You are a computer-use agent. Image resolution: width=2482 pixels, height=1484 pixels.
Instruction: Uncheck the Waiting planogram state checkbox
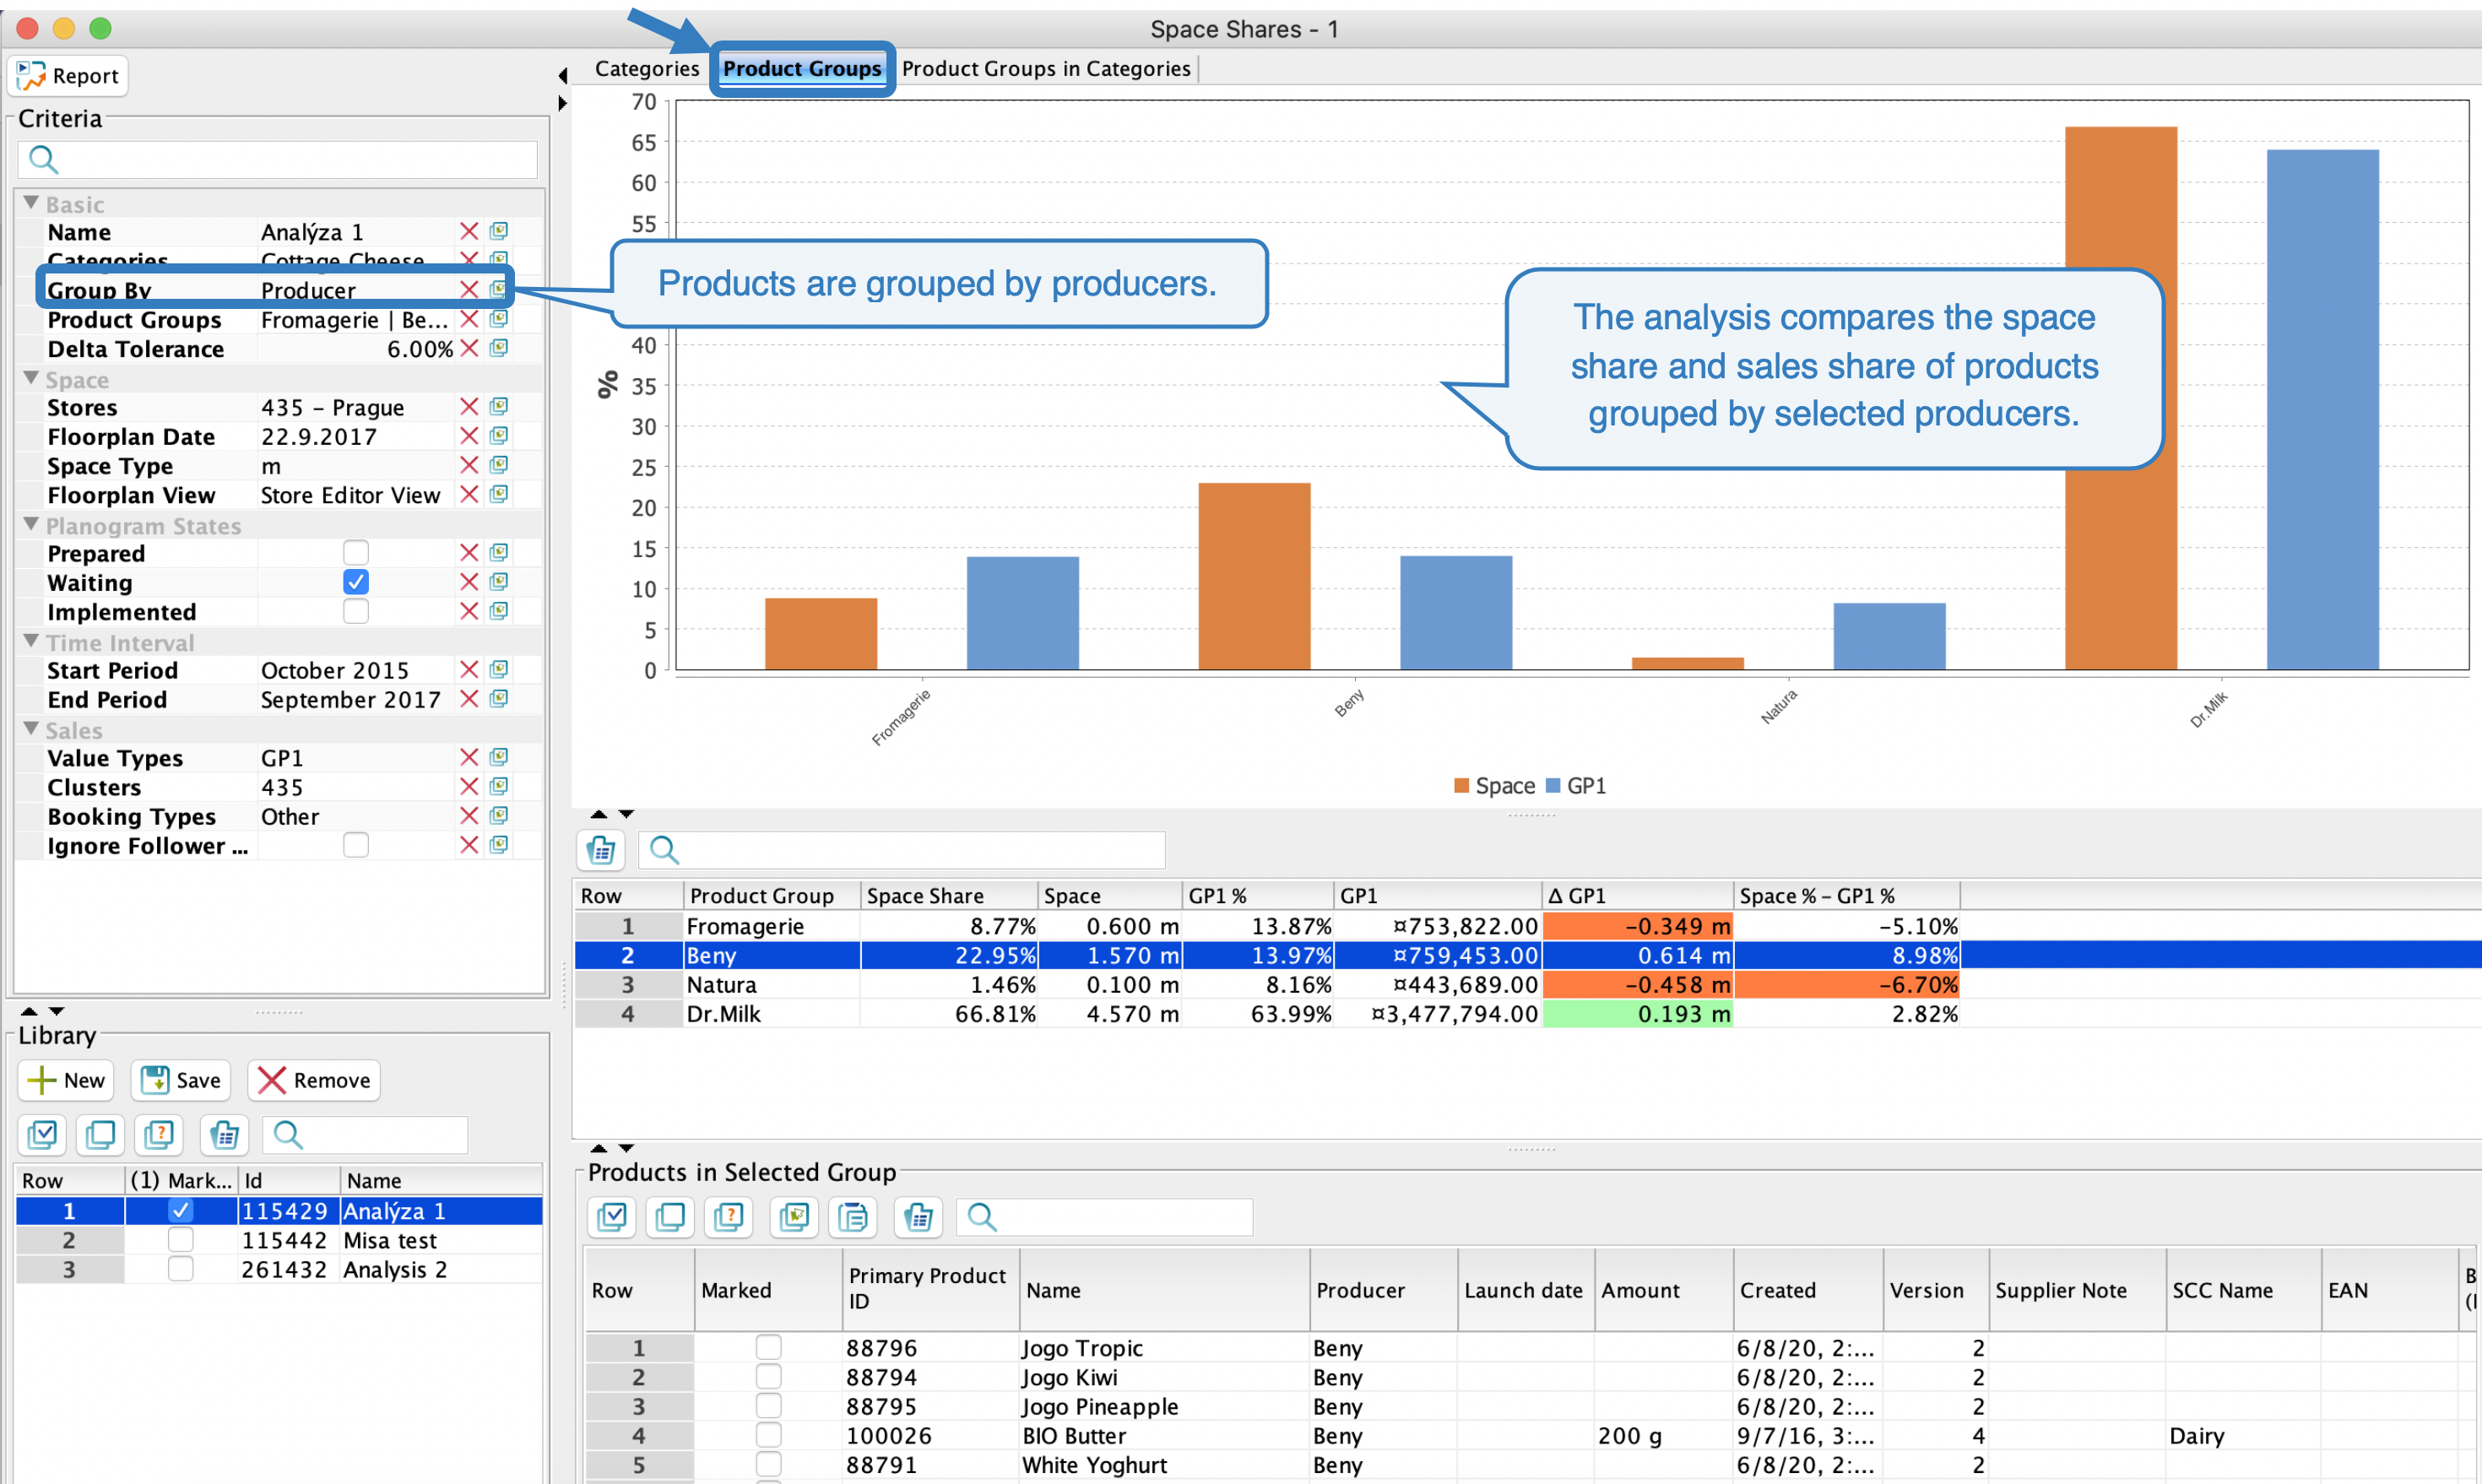tap(355, 582)
